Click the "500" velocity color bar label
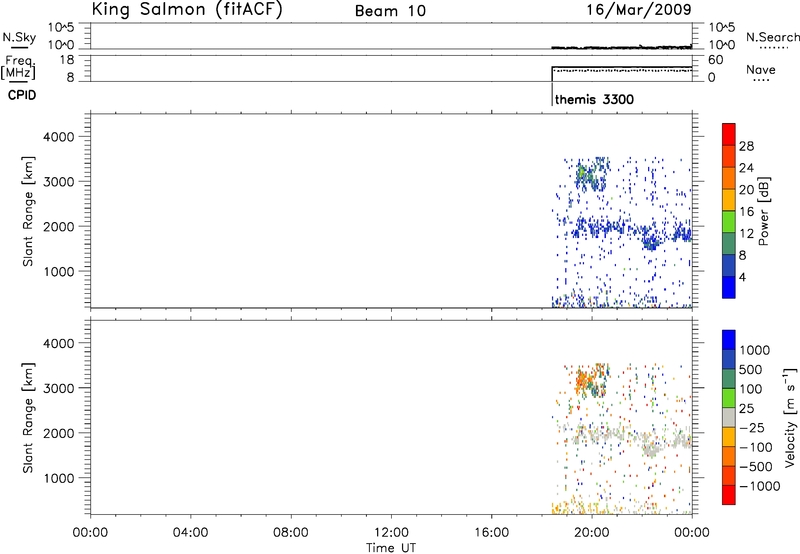800x554 pixels. [751, 370]
